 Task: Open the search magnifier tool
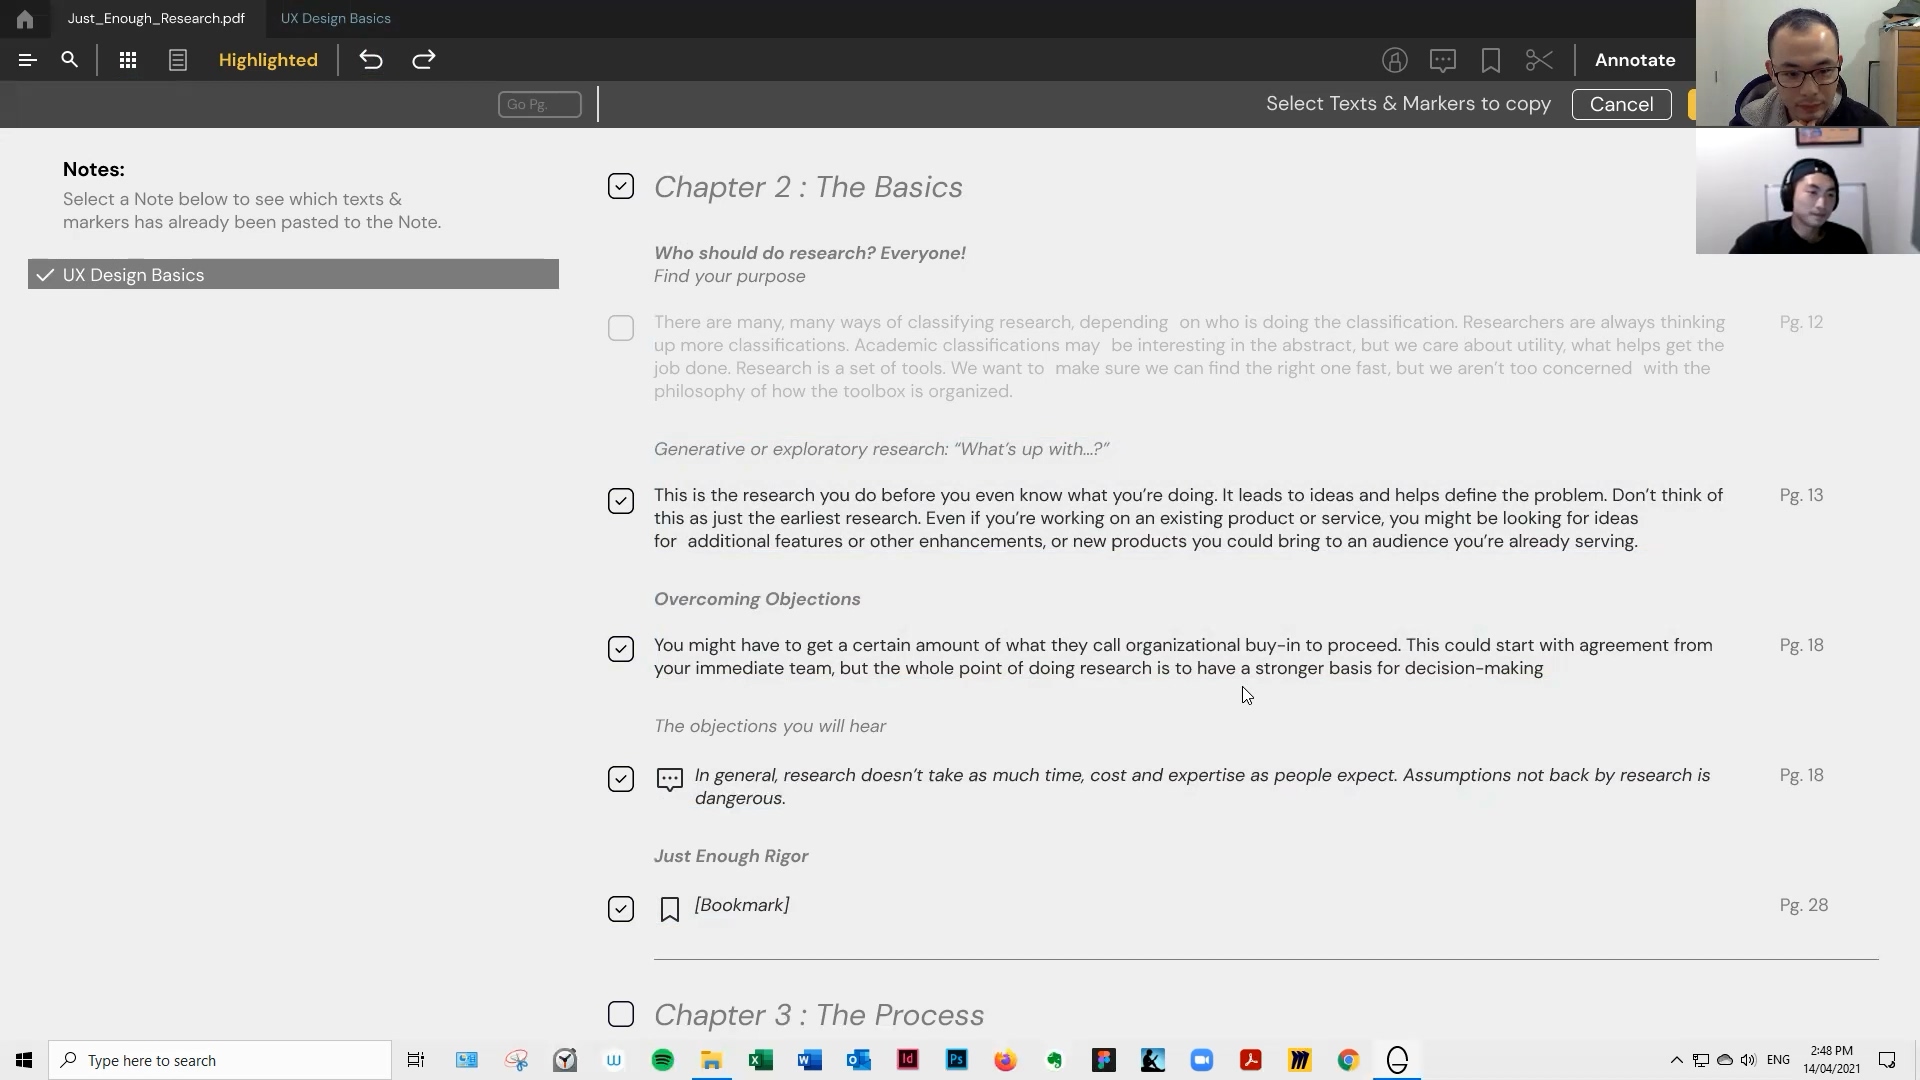69,60
